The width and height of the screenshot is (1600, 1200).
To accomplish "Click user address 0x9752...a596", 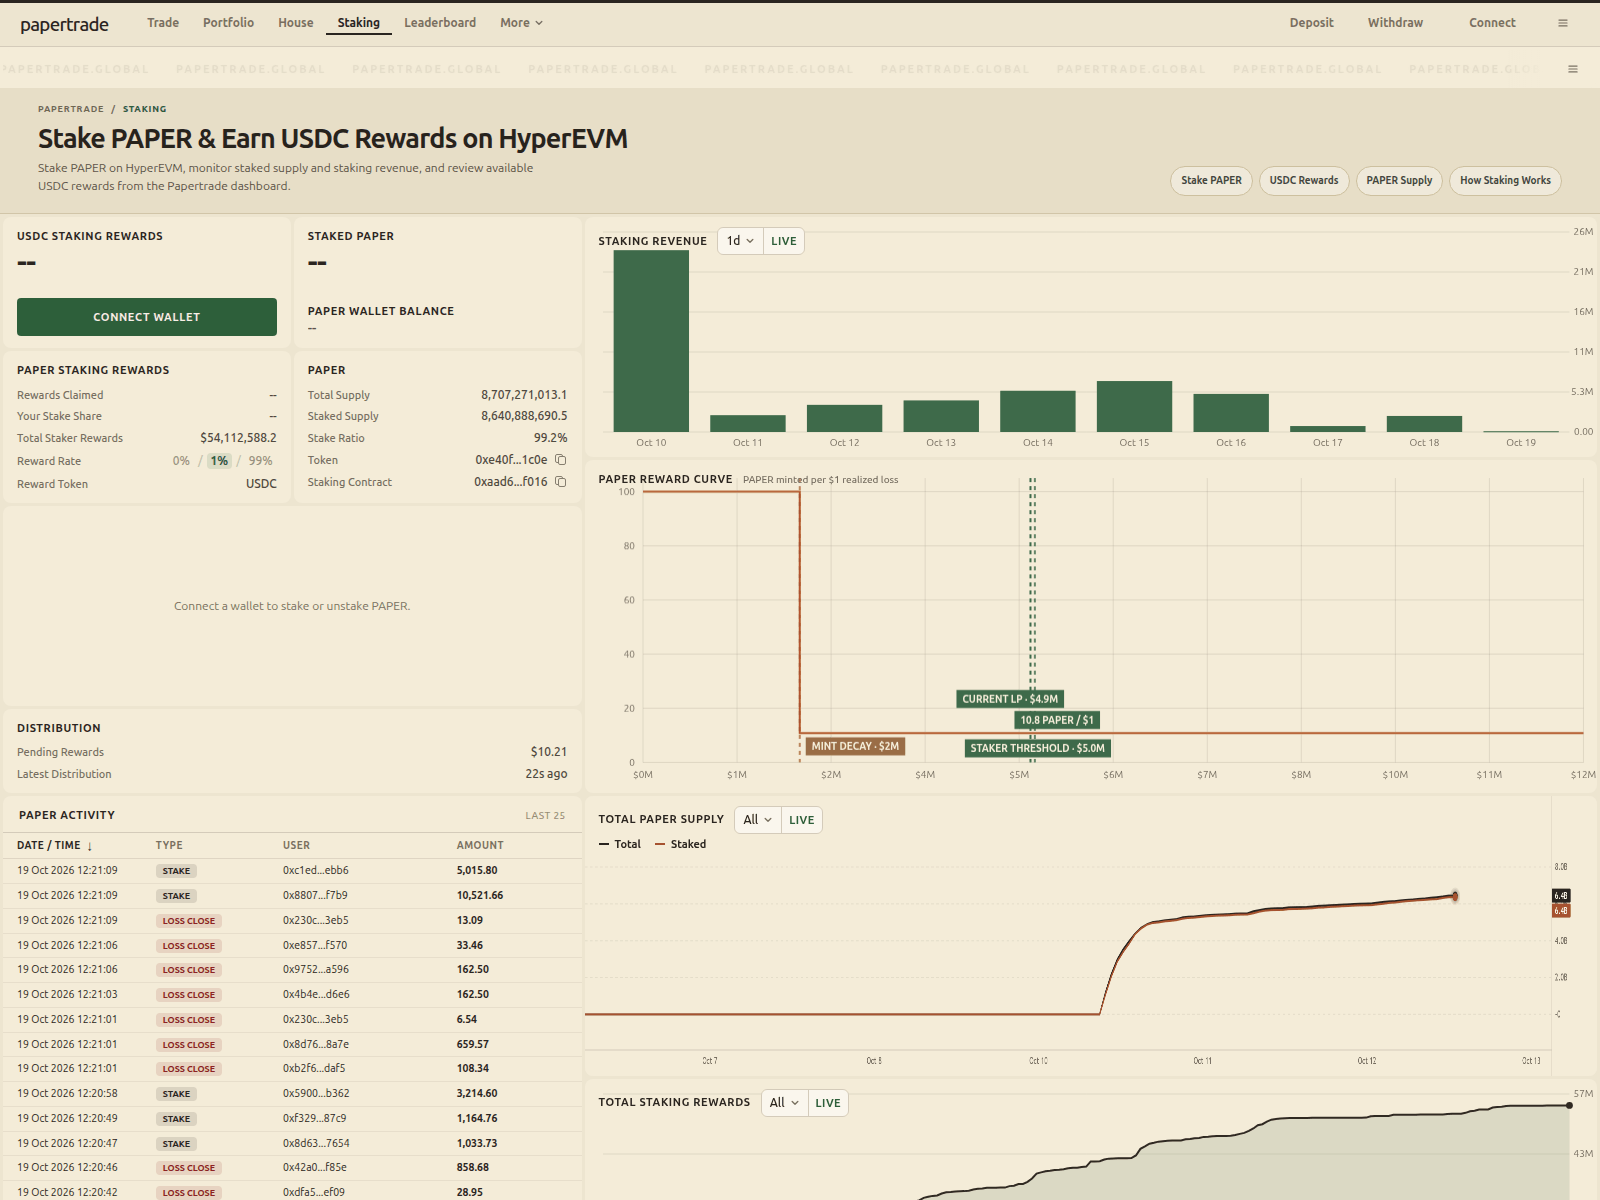I will 316,970.
